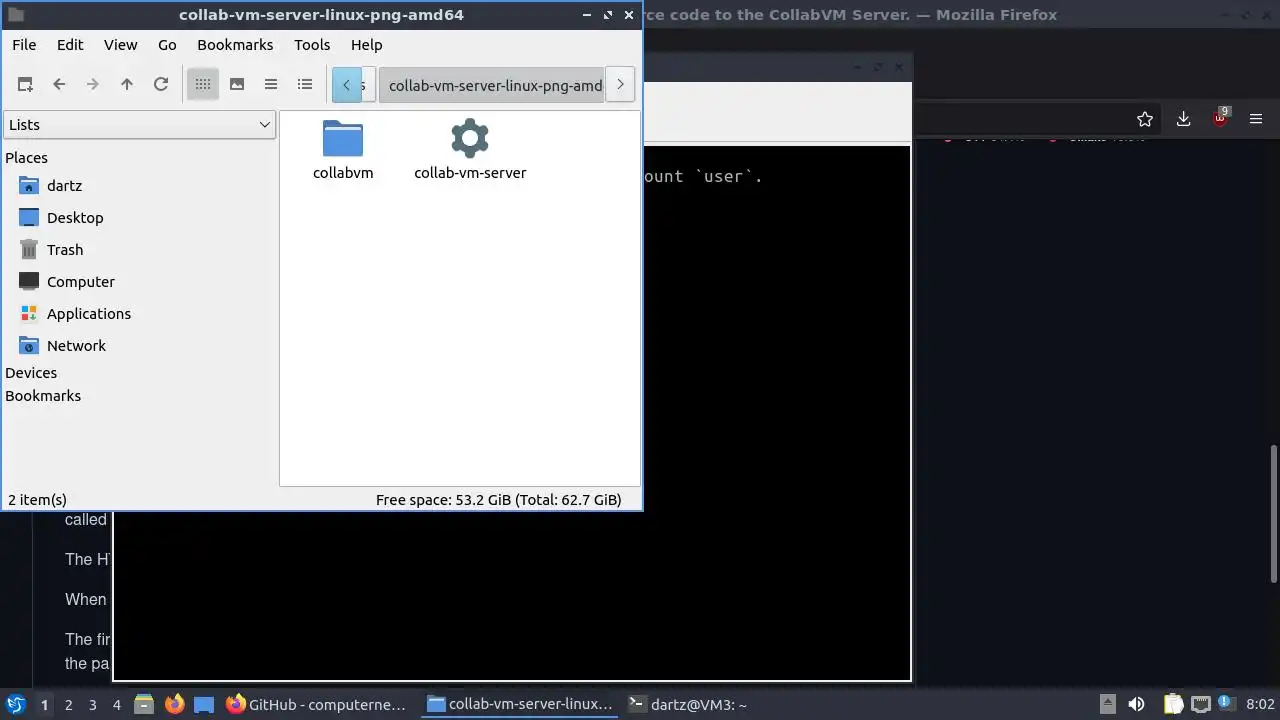This screenshot has width=1280, height=720.
Task: Open the LXQt start menu
Action: (16, 704)
